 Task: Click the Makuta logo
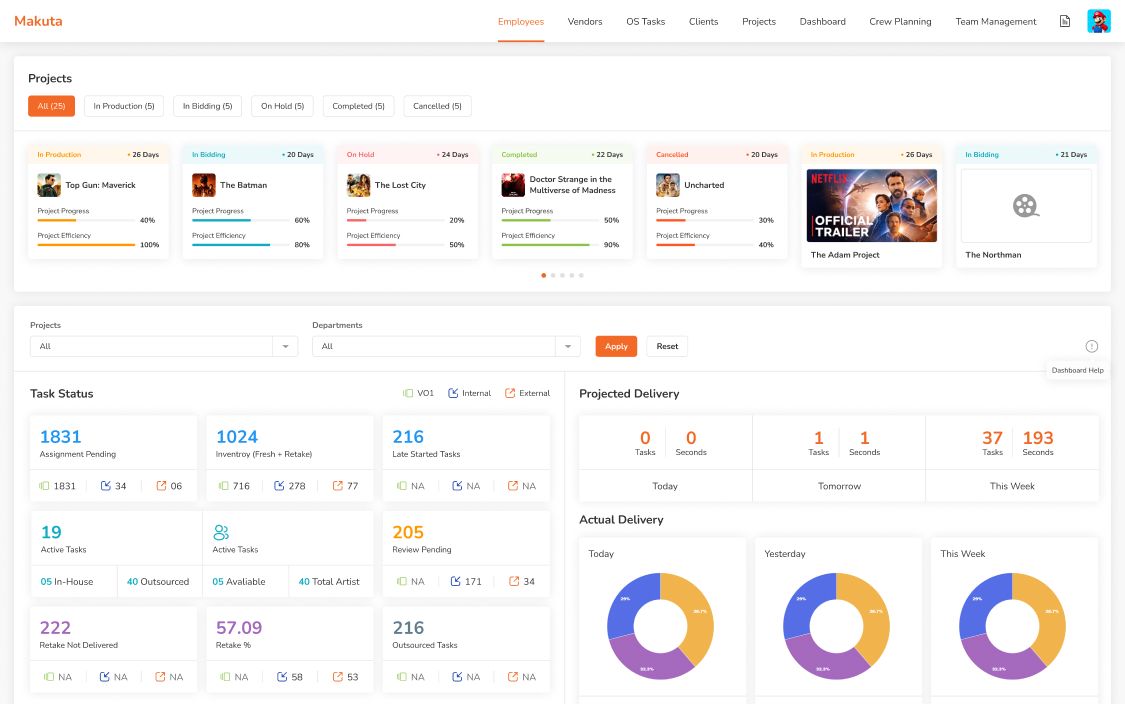click(x=38, y=22)
